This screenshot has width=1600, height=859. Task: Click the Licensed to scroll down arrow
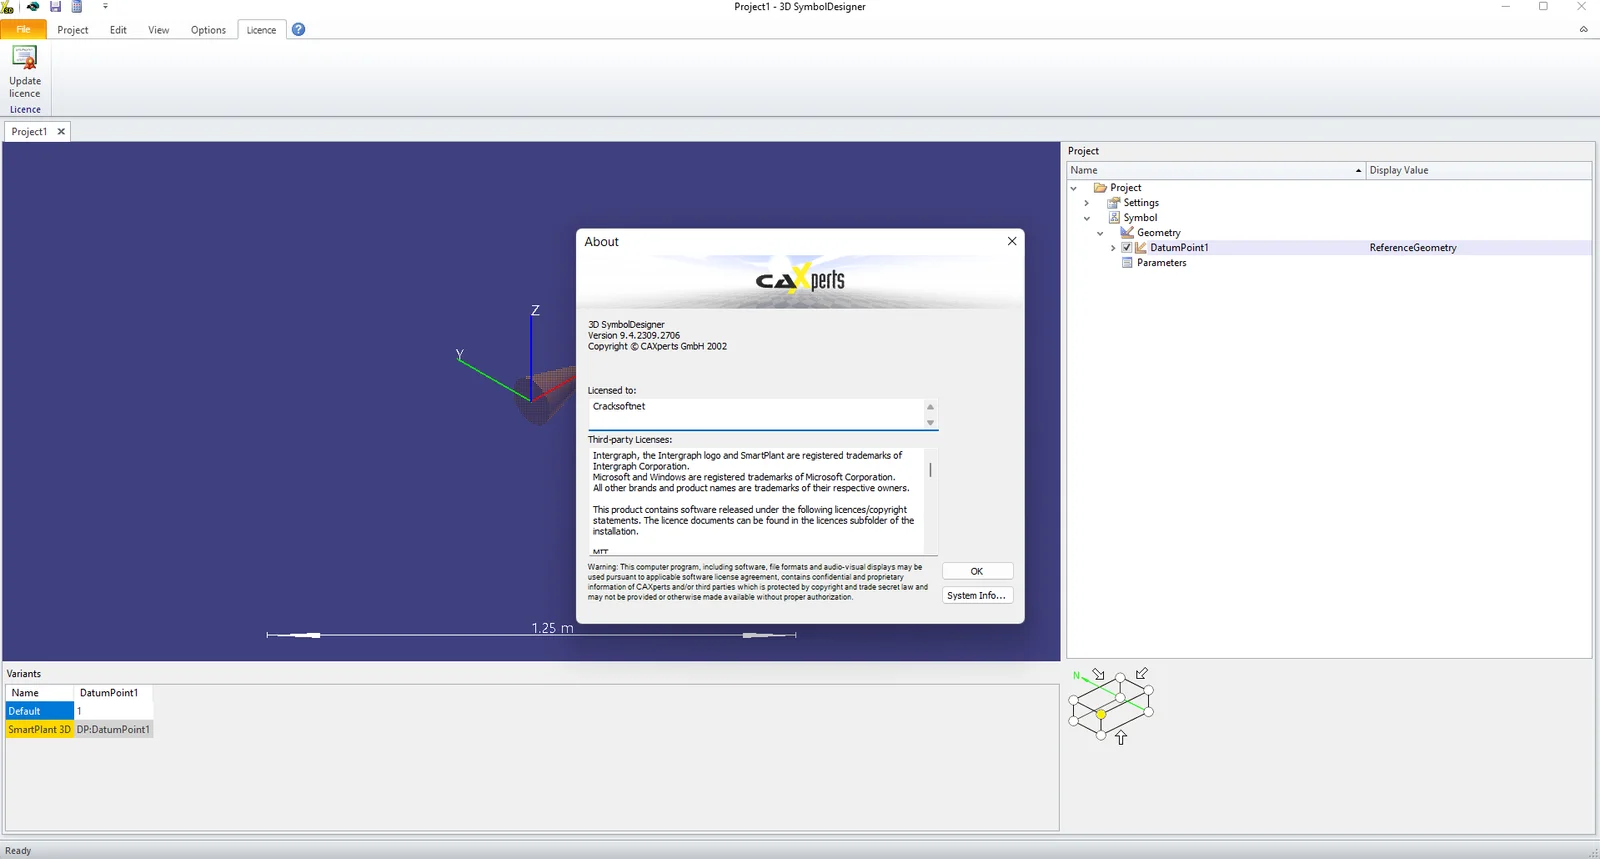click(x=930, y=423)
